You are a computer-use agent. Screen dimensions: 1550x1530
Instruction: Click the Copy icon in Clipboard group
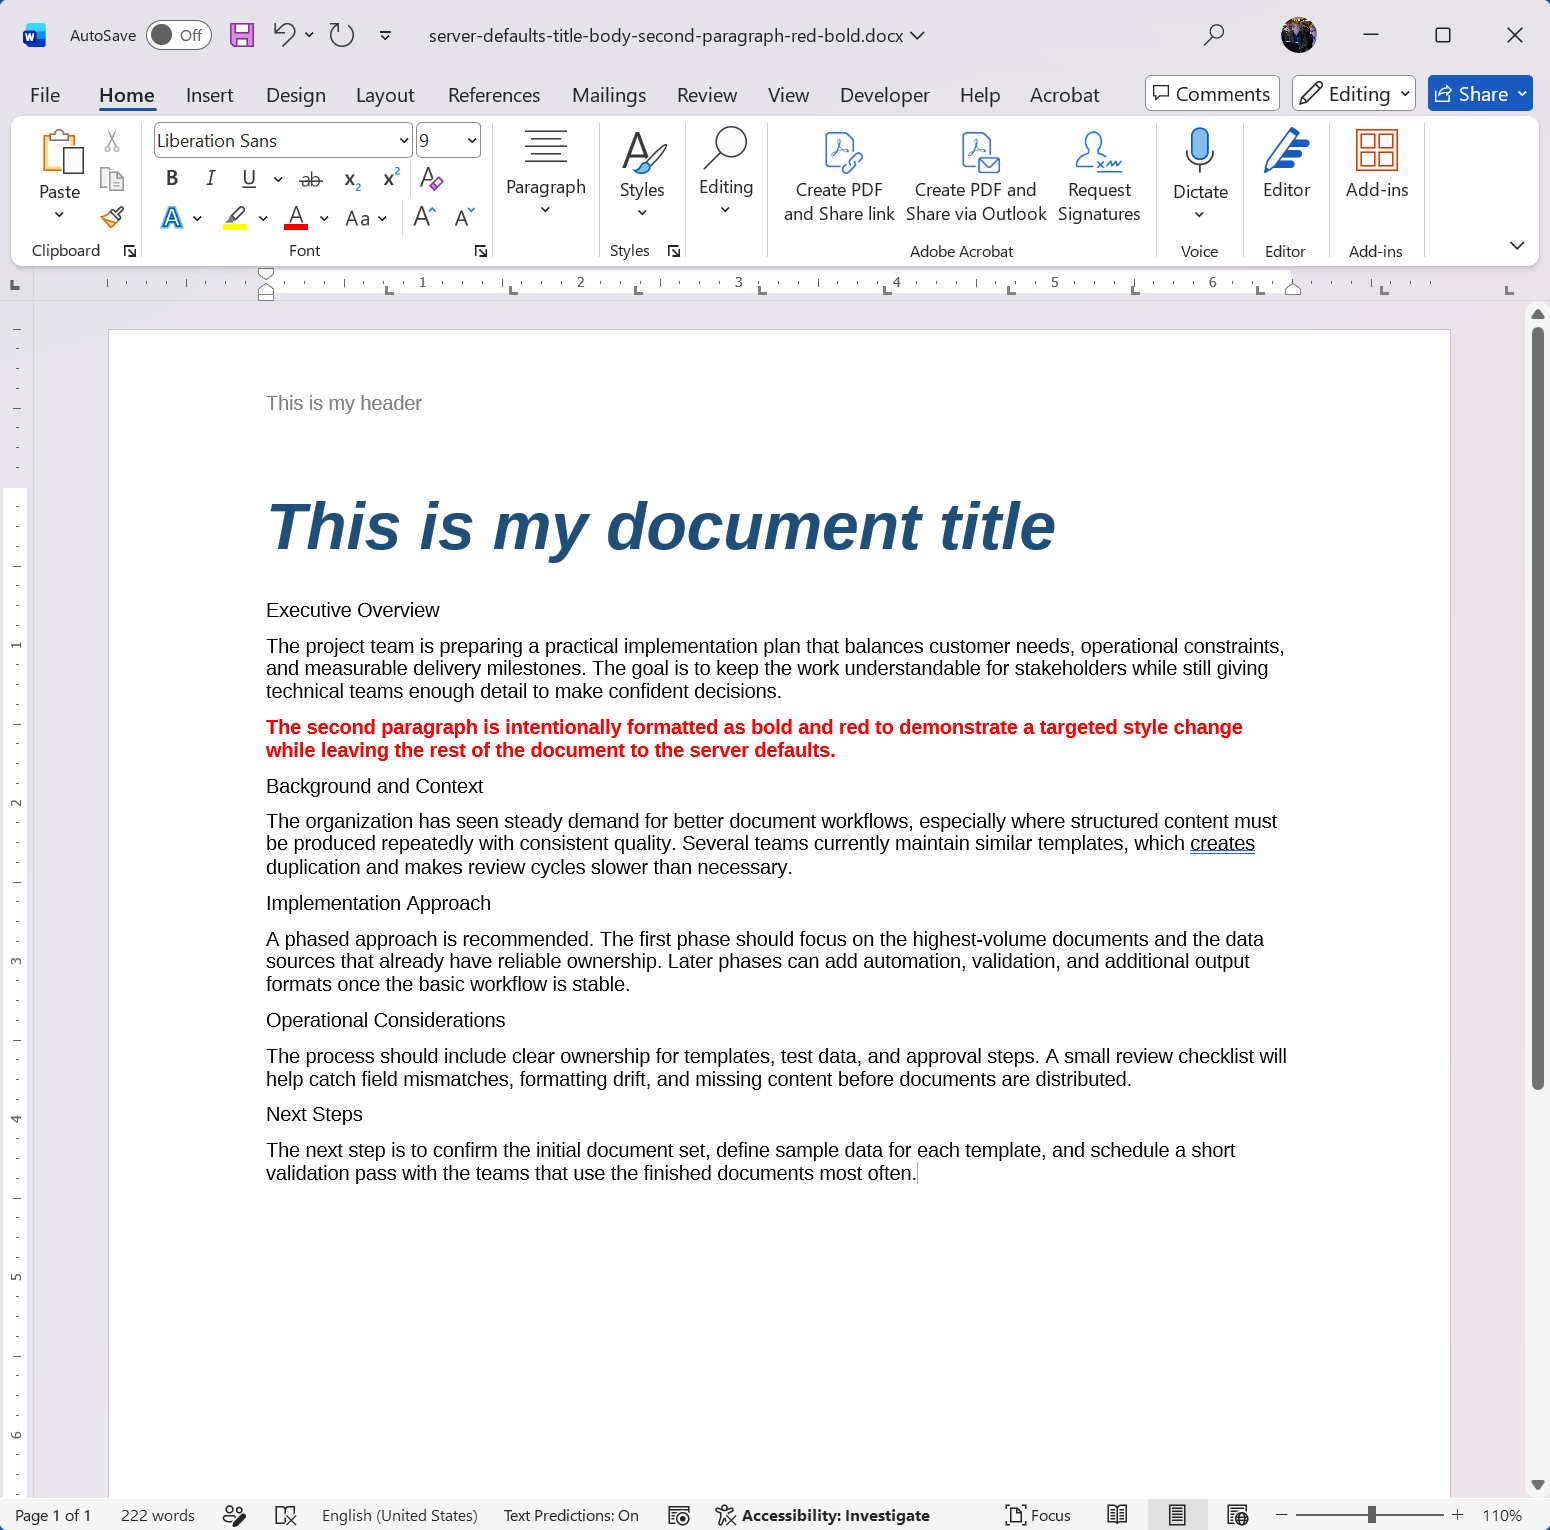(x=112, y=179)
